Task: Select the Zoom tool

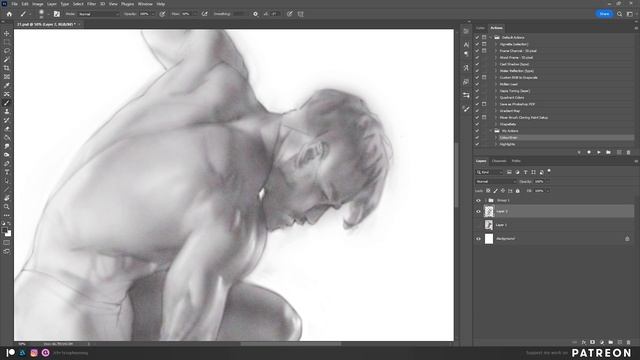Action: pos(7,207)
